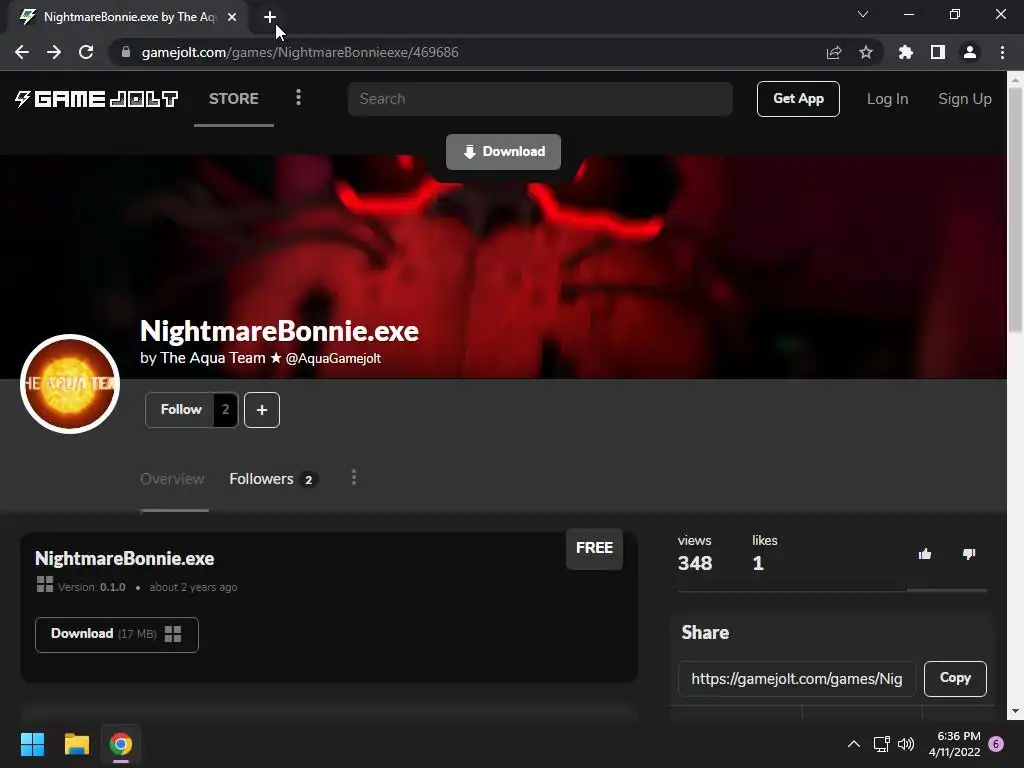The height and width of the screenshot is (768, 1024).
Task: Open the notification badge showing 6
Action: (x=997, y=744)
